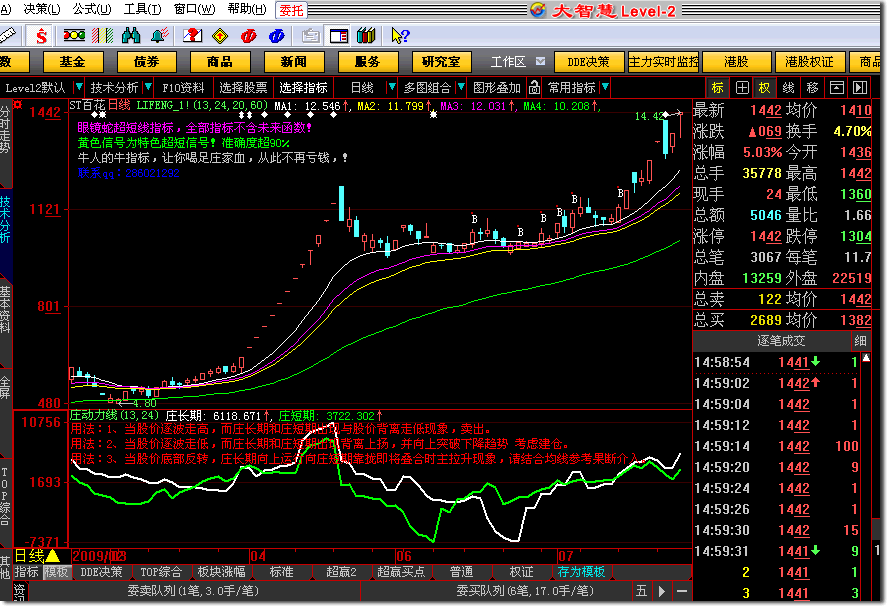The height and width of the screenshot is (608, 890).
Task: Open the binoculars search tool
Action: point(131,36)
